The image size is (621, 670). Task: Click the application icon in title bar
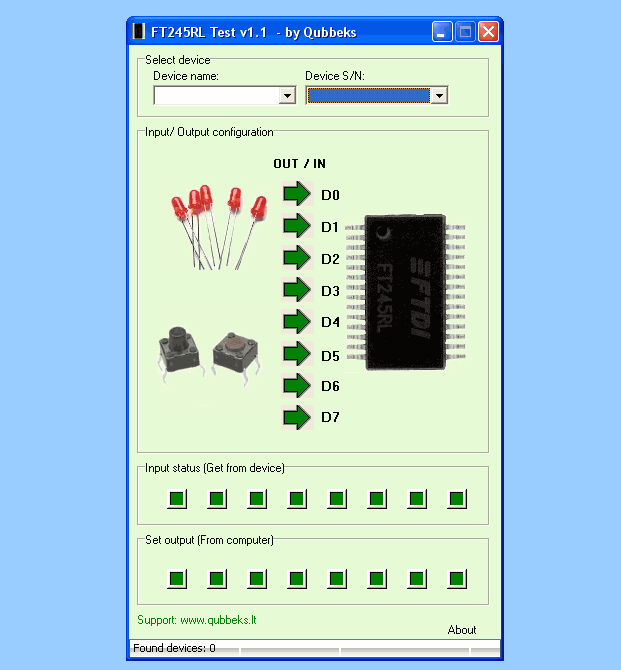(x=138, y=32)
